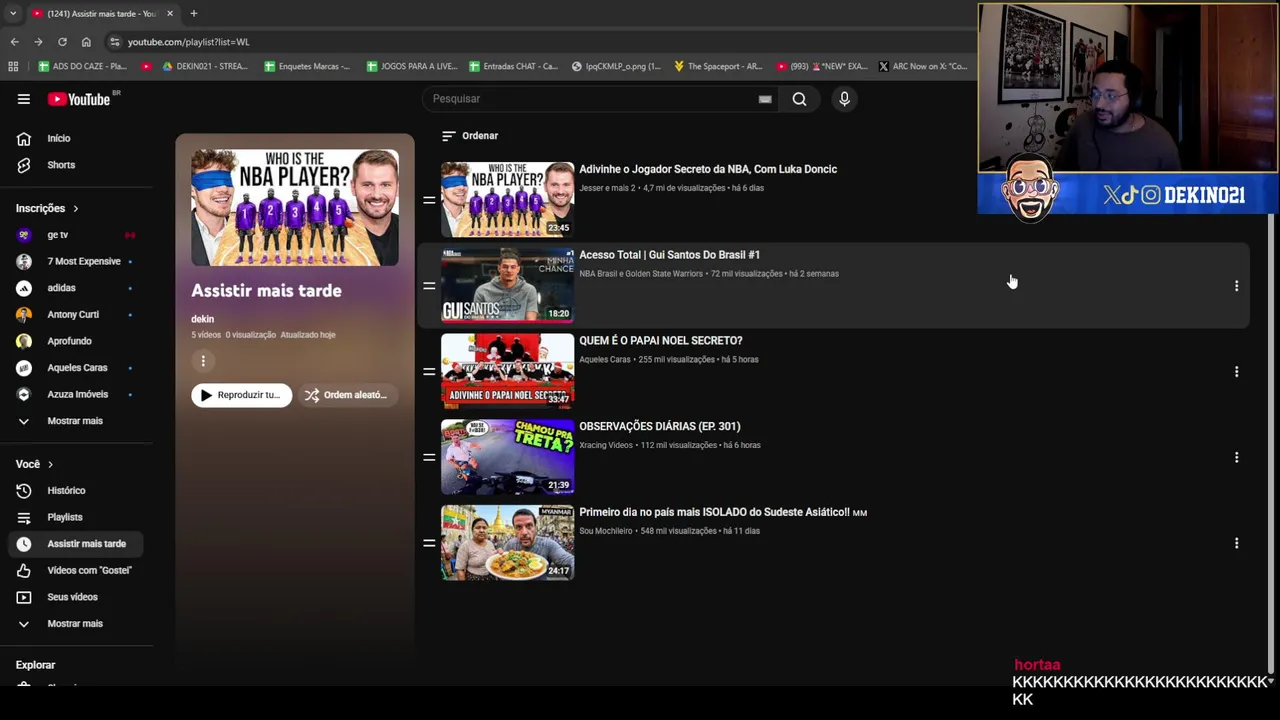The height and width of the screenshot is (720, 1280).
Task: Open Playlists in the sidebar
Action: click(65, 517)
